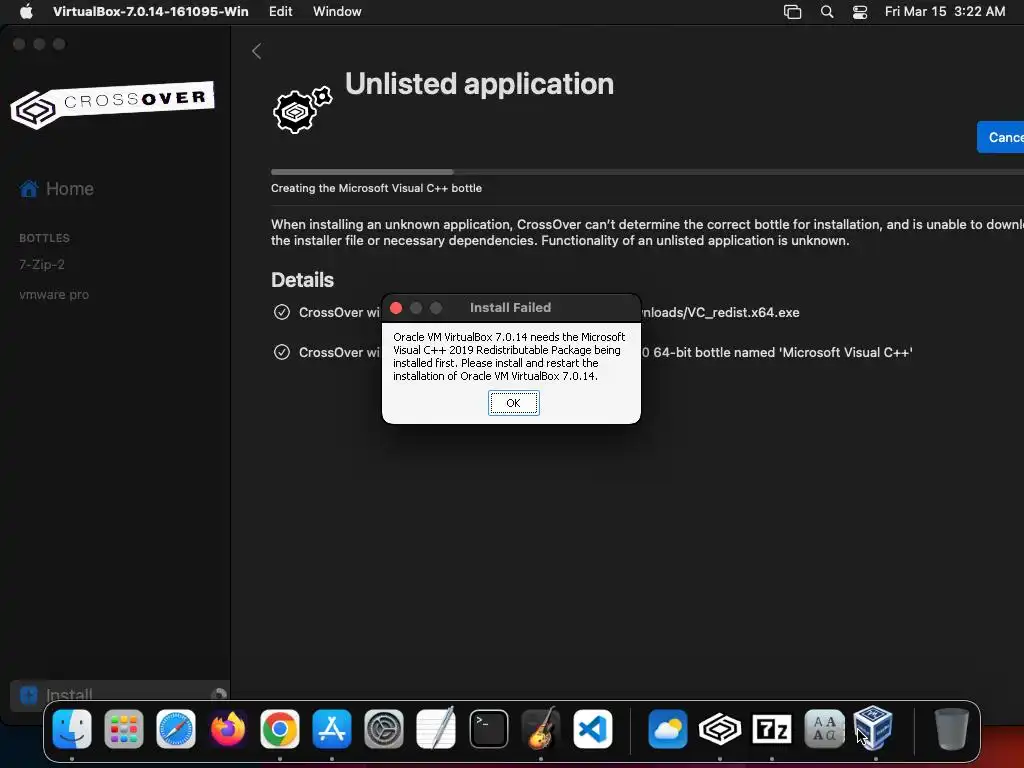Open Terminal from the Dock
1024x768 pixels.
point(488,729)
